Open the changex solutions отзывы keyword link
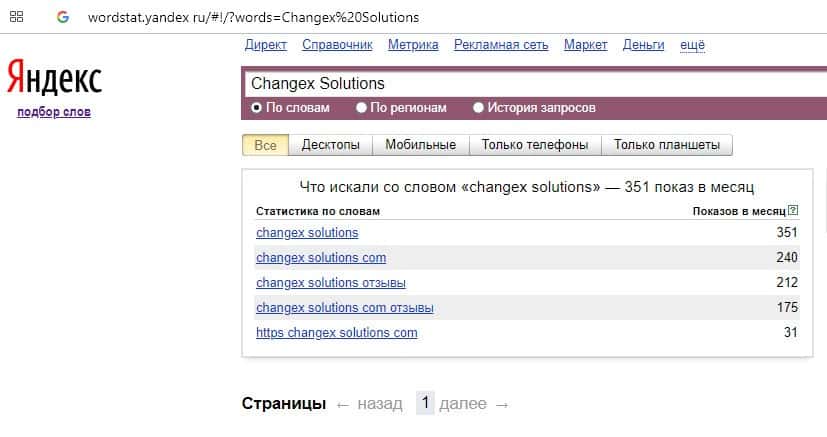The width and height of the screenshot is (827, 437). pos(331,283)
